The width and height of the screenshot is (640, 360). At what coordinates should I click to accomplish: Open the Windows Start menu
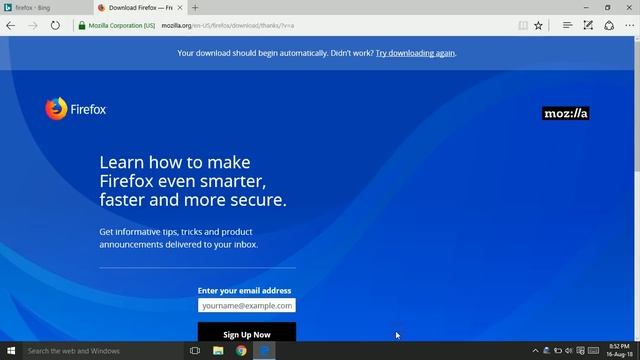pyautogui.click(x=11, y=351)
